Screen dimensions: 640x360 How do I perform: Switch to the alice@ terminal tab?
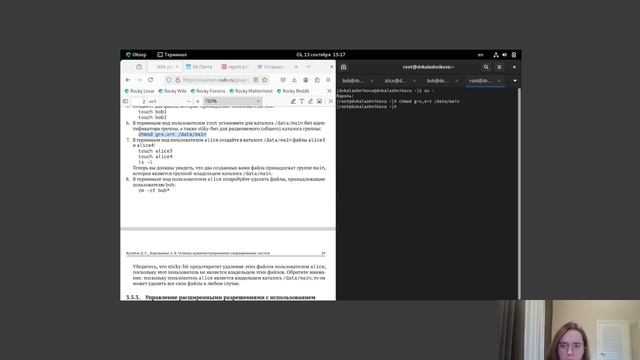[396, 81]
